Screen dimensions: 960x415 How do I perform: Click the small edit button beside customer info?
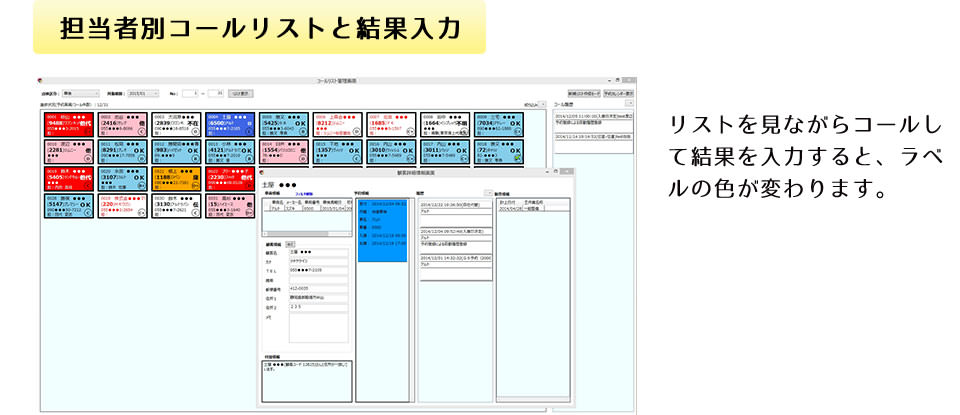pos(290,244)
